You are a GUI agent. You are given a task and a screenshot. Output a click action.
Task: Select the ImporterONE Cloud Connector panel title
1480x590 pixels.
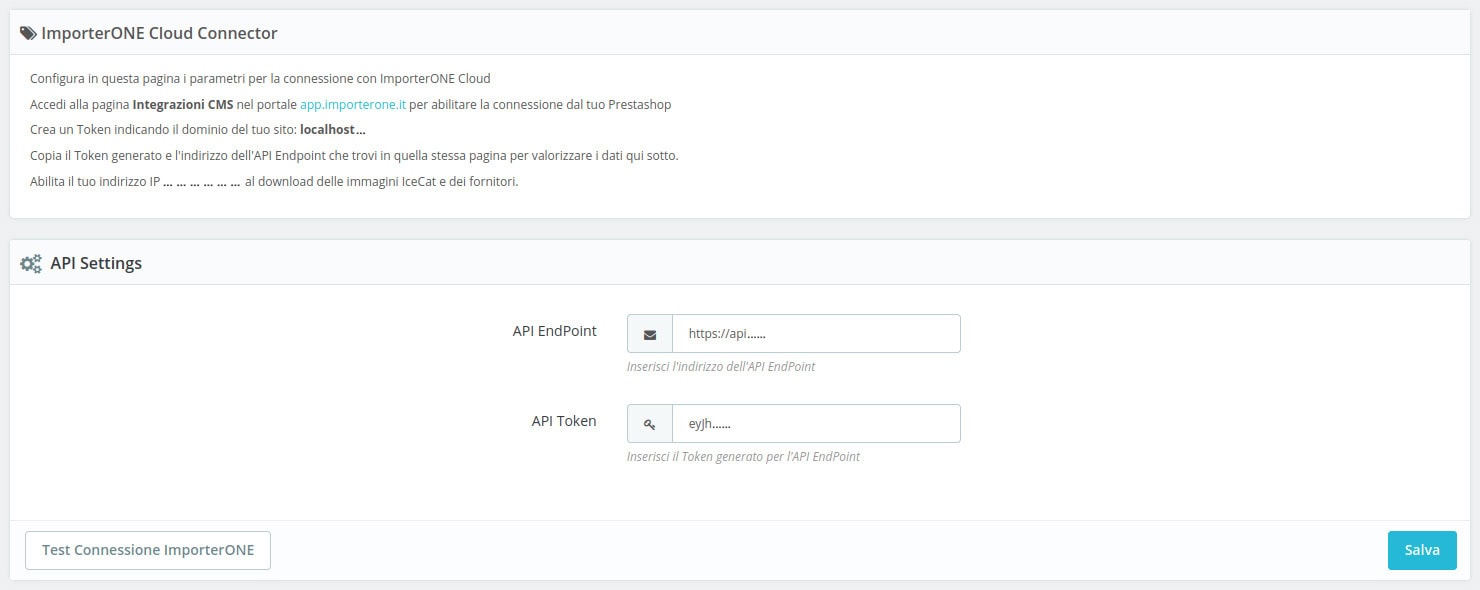(157, 32)
